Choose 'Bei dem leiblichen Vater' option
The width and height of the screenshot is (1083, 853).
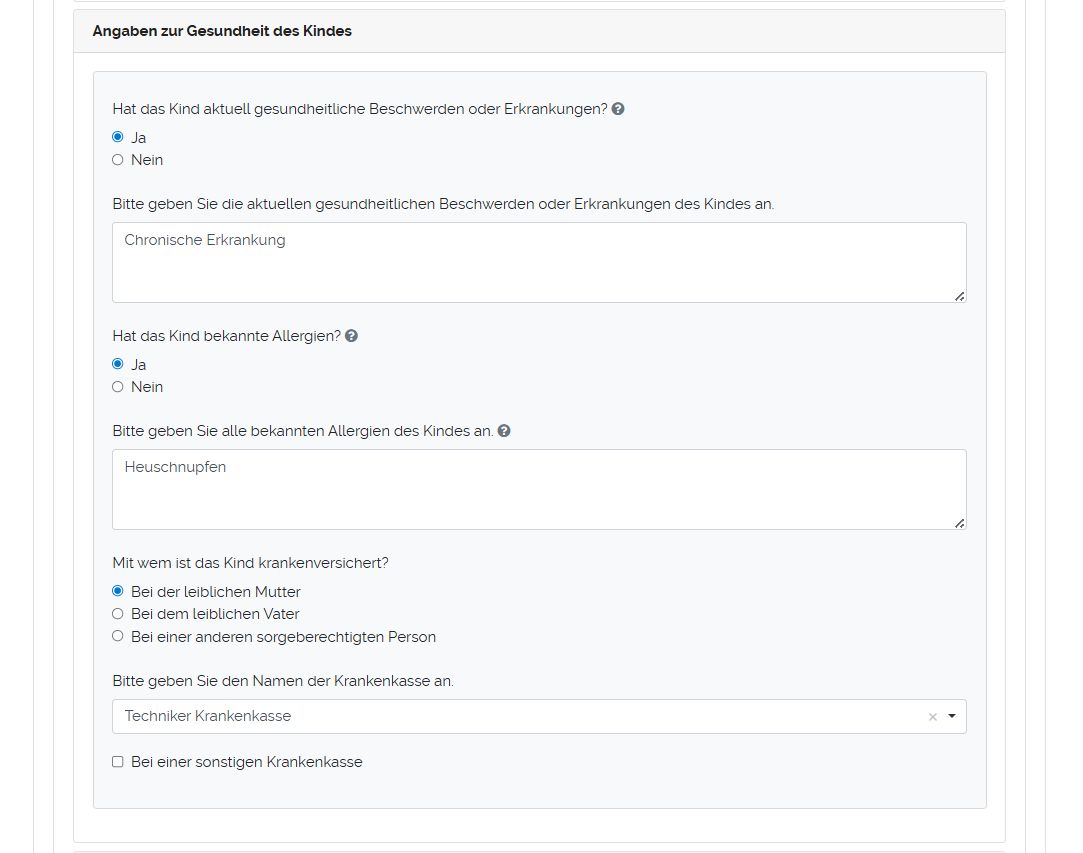[x=118, y=614]
